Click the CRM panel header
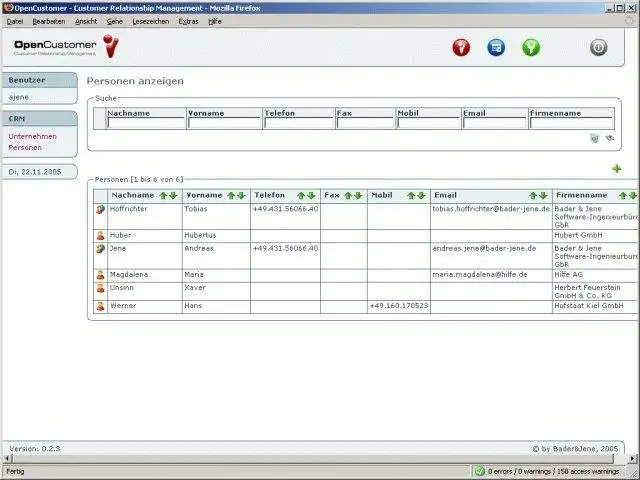This screenshot has height=480, width=640. point(39,119)
